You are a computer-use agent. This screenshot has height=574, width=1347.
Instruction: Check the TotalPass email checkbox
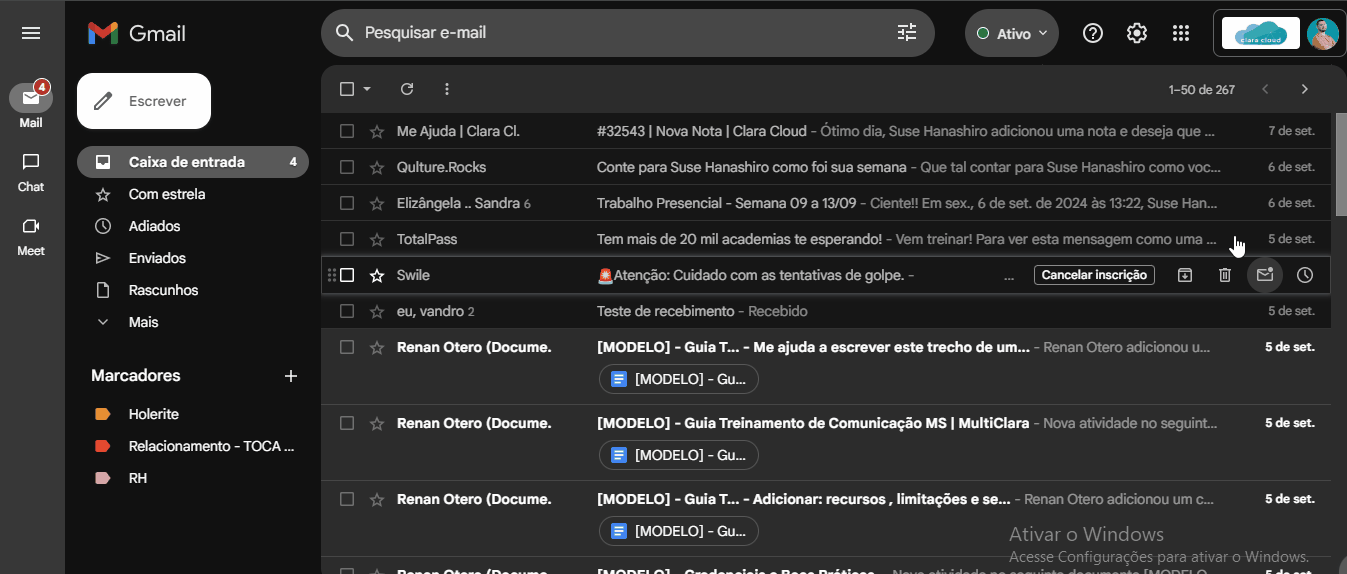347,239
